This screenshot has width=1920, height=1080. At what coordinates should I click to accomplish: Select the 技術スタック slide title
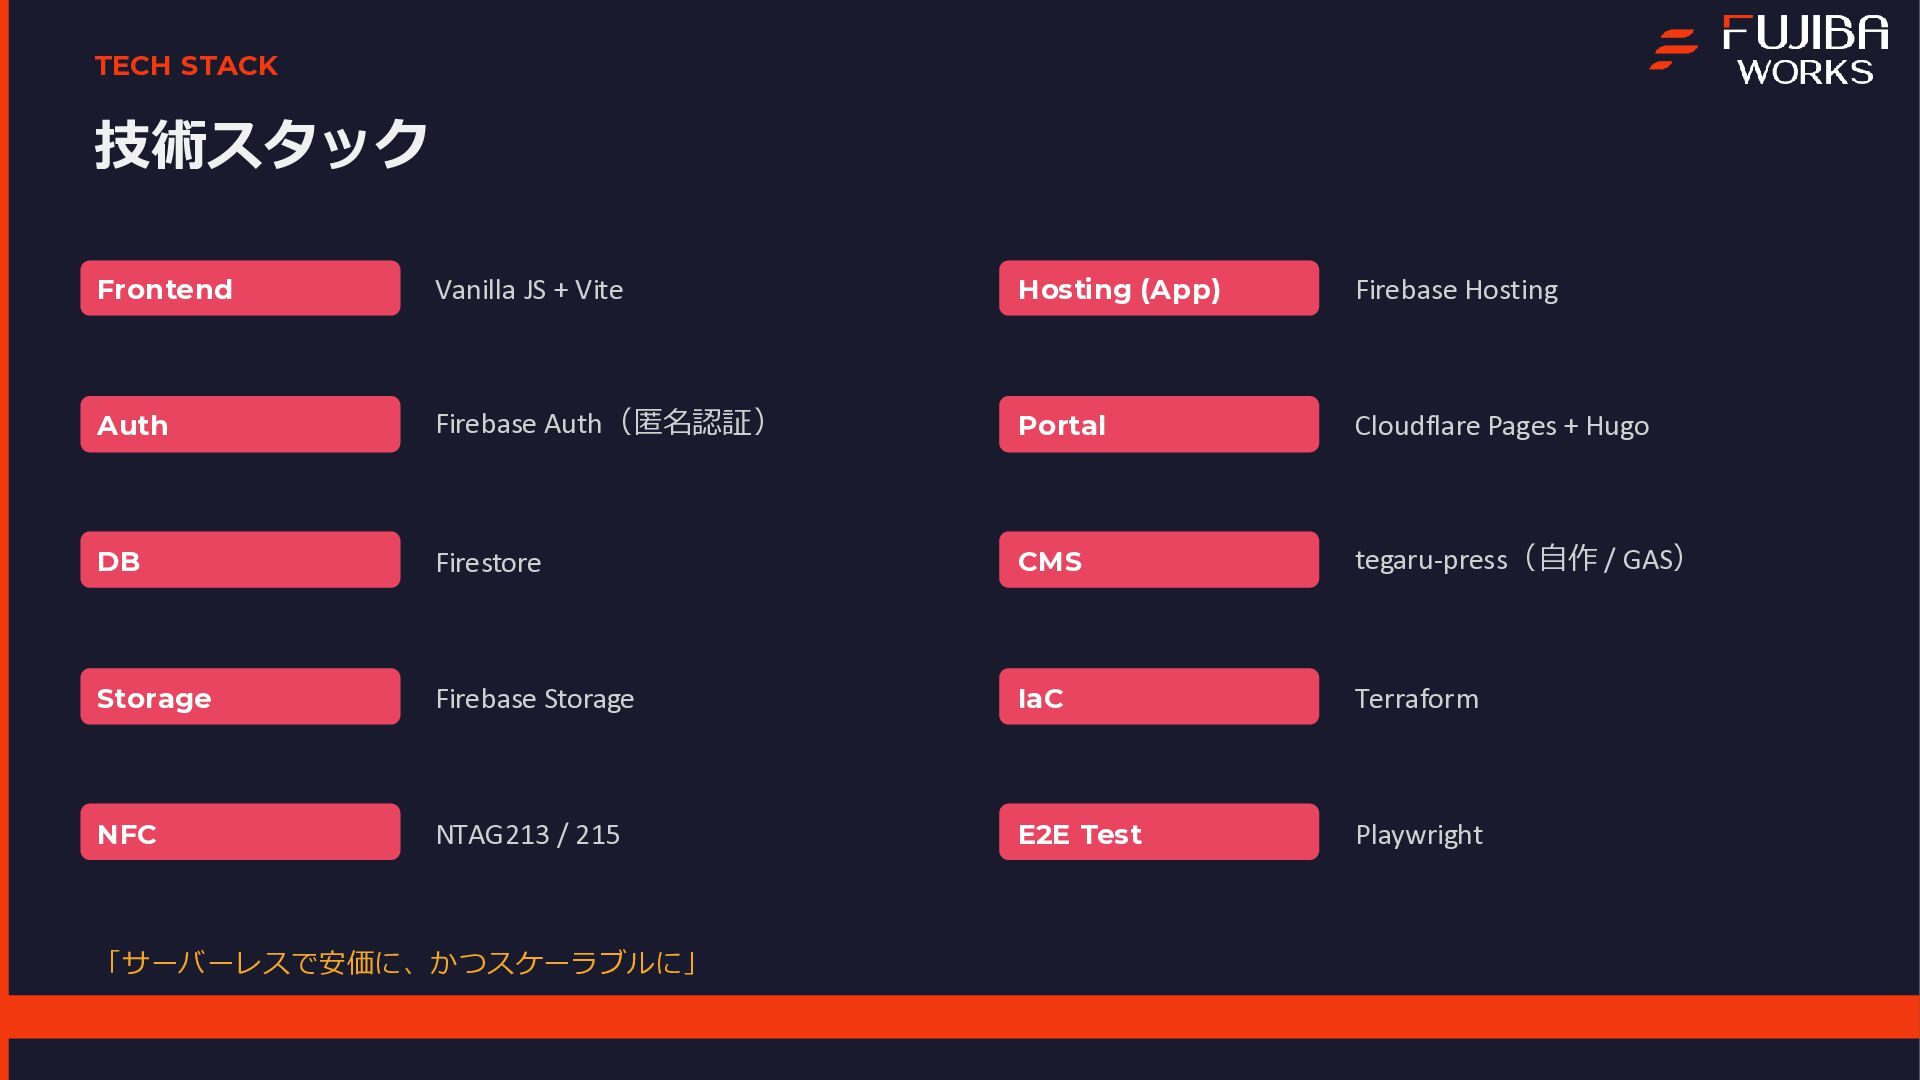[x=262, y=145]
